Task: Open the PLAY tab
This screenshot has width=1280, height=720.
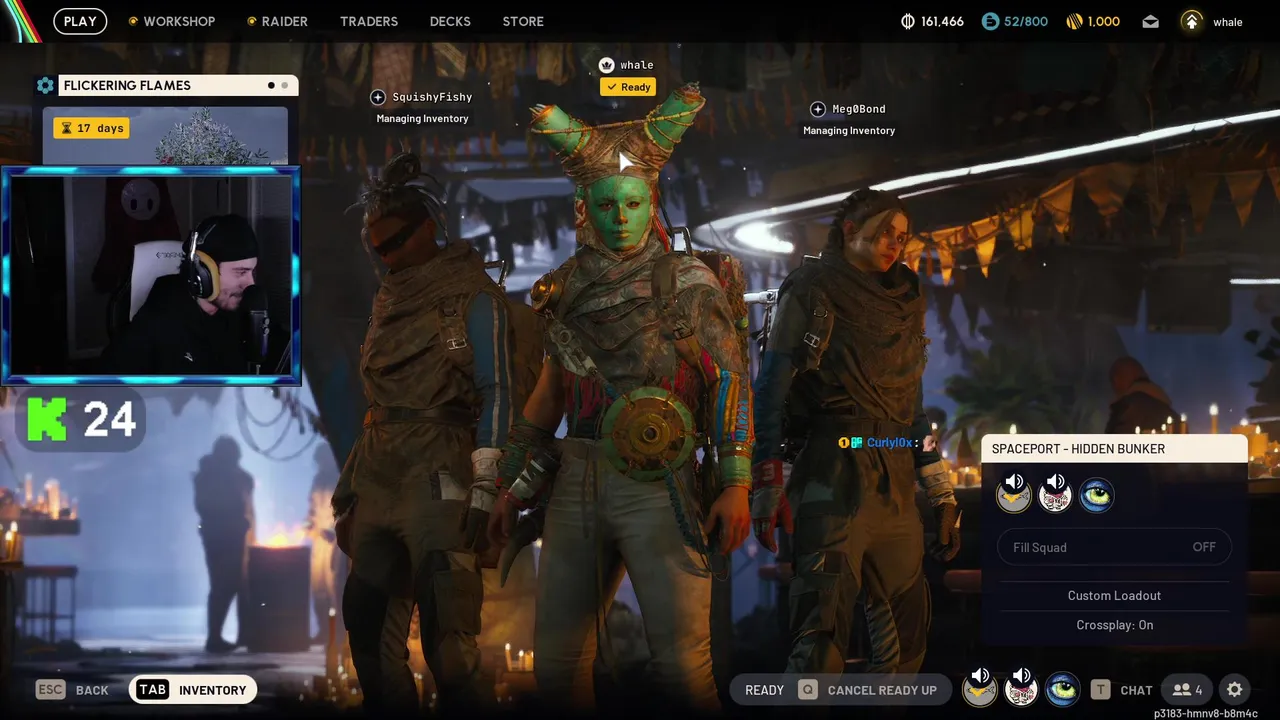Action: point(80,21)
